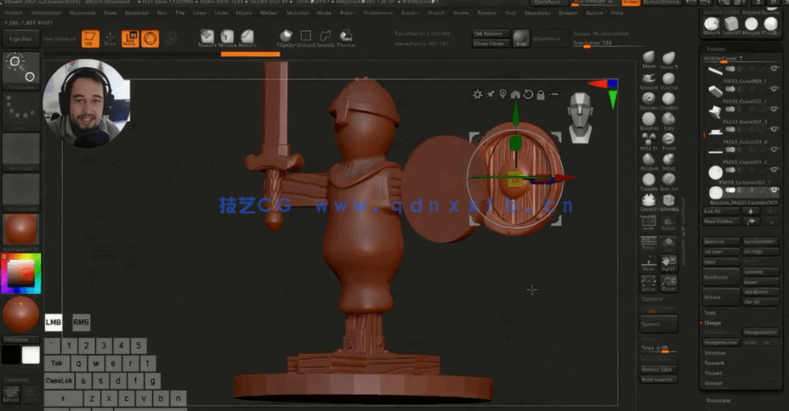Viewport: 789px width, 411px height.
Task: Select the ZModeler brush
Action: tap(669, 202)
